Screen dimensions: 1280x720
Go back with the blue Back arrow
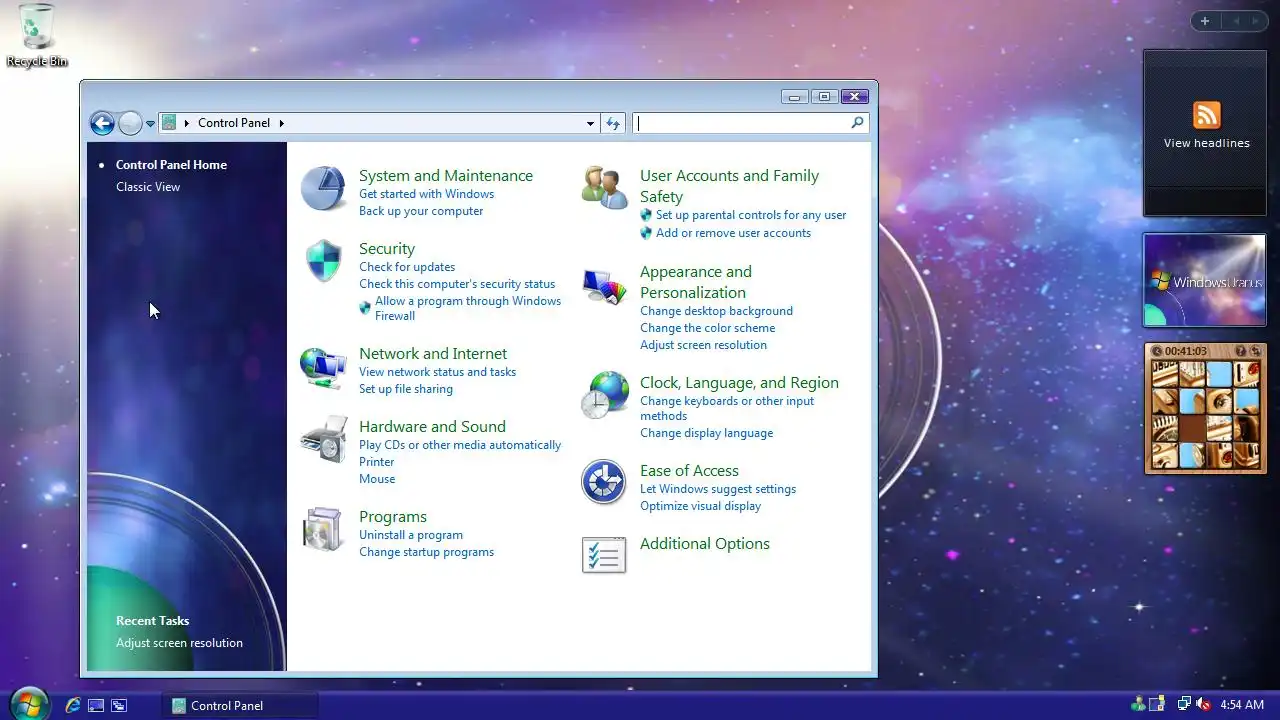click(102, 123)
